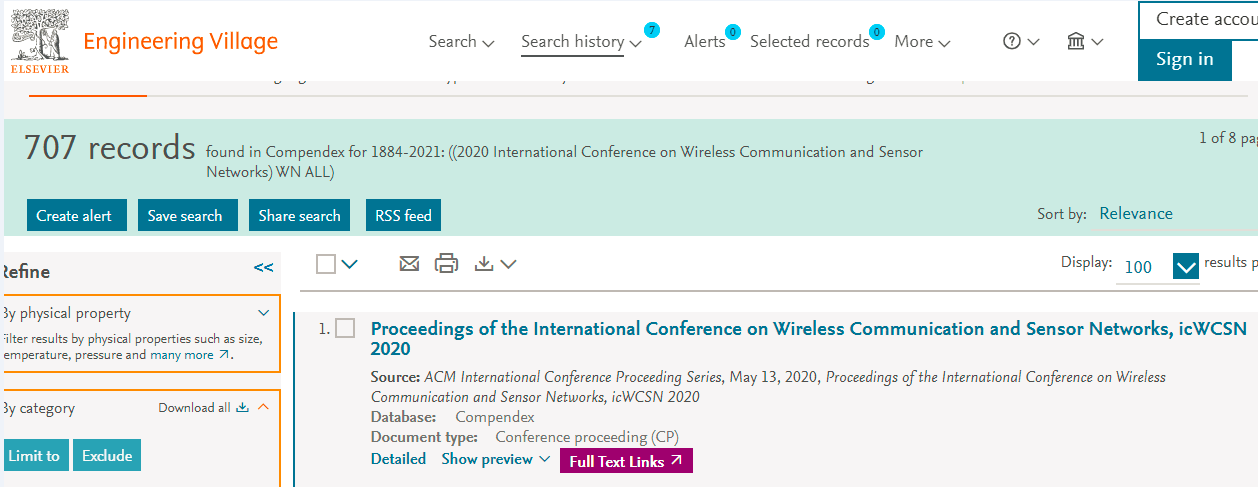The width and height of the screenshot is (1258, 487).
Task: Click the RSS feed button
Action: point(403,216)
